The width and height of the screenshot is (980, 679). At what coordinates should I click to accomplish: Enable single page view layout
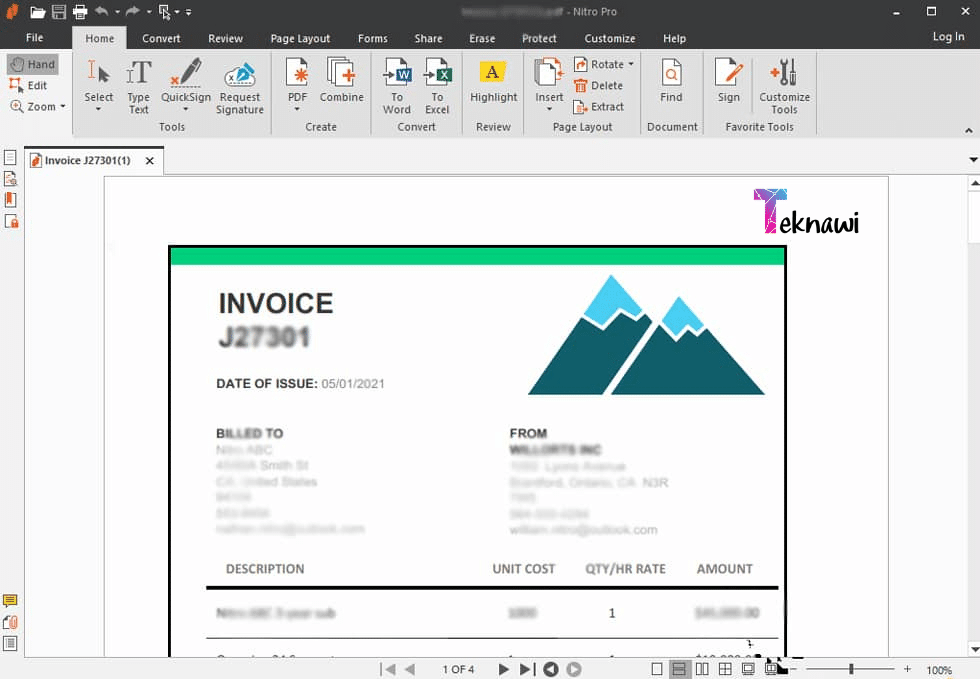657,669
